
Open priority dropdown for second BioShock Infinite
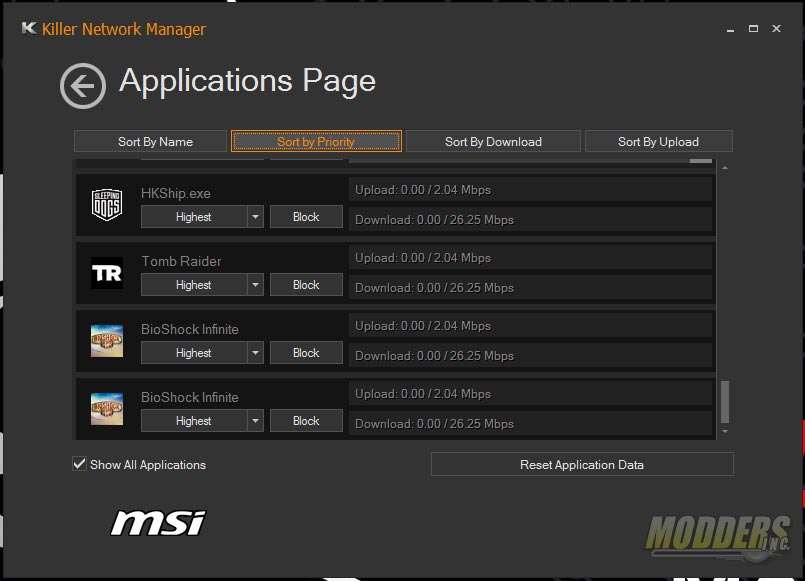pyautogui.click(x=255, y=421)
